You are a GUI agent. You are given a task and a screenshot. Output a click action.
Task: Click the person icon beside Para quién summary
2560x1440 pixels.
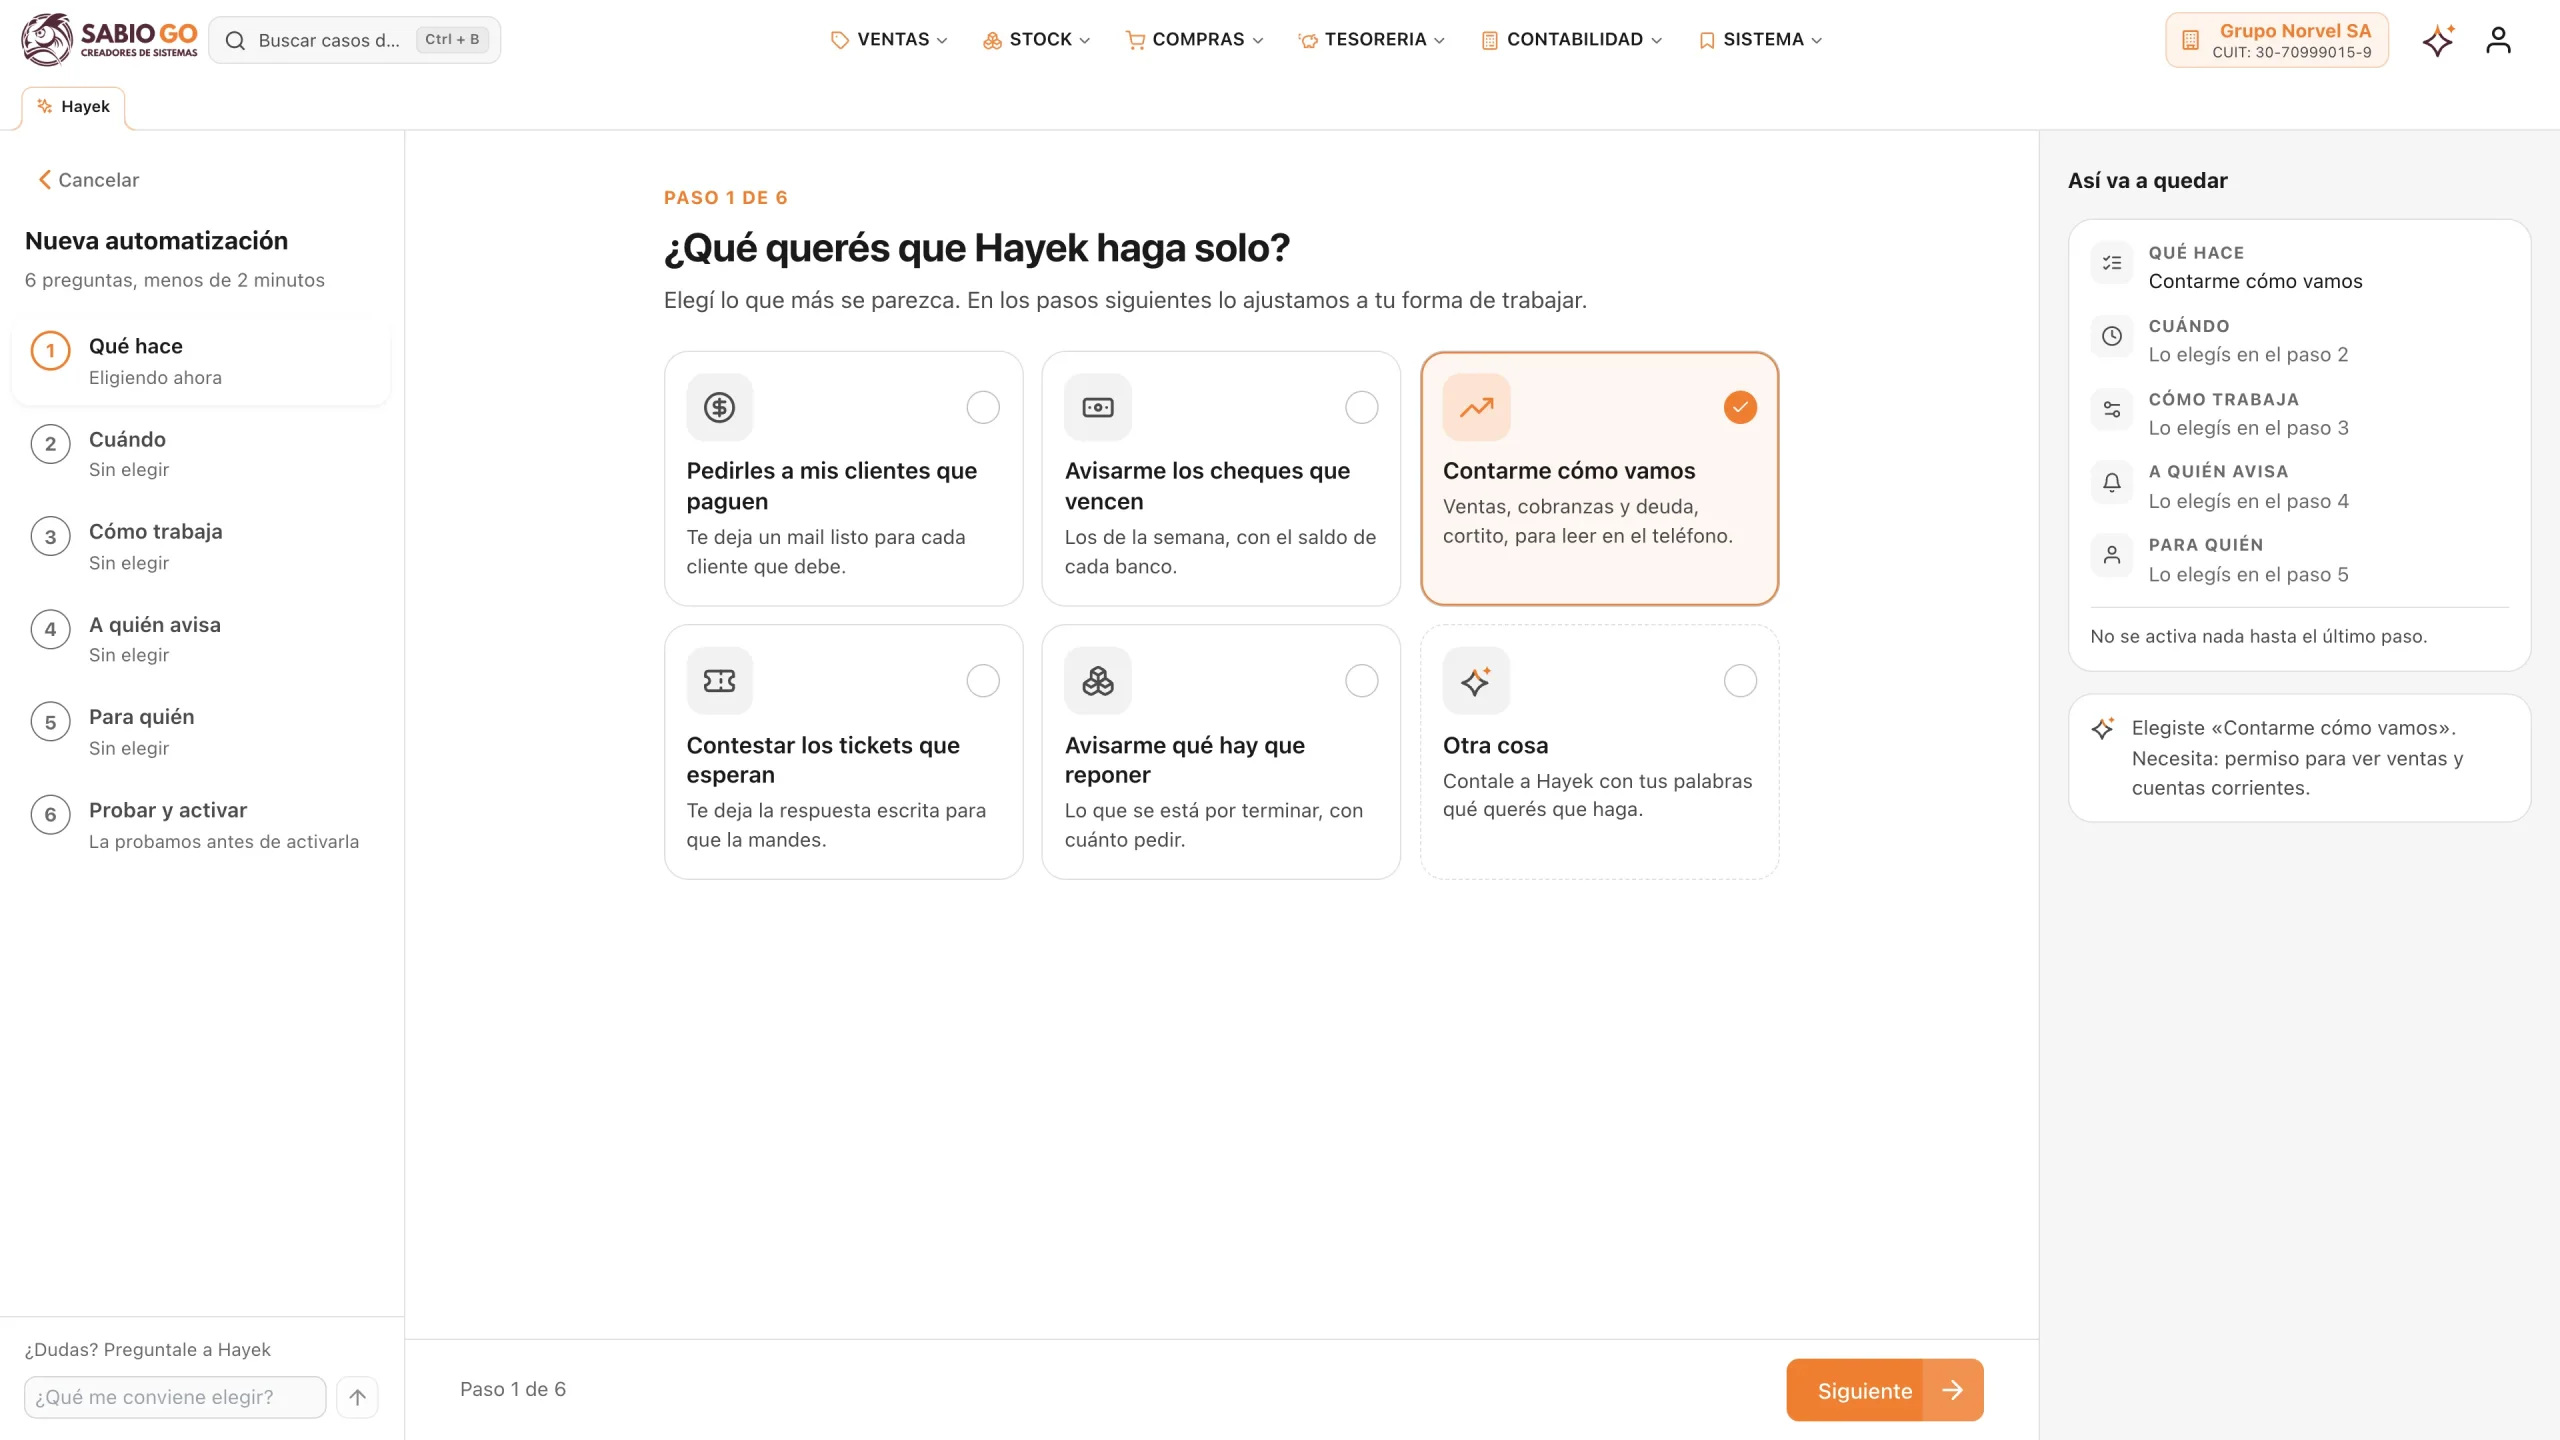[2111, 555]
